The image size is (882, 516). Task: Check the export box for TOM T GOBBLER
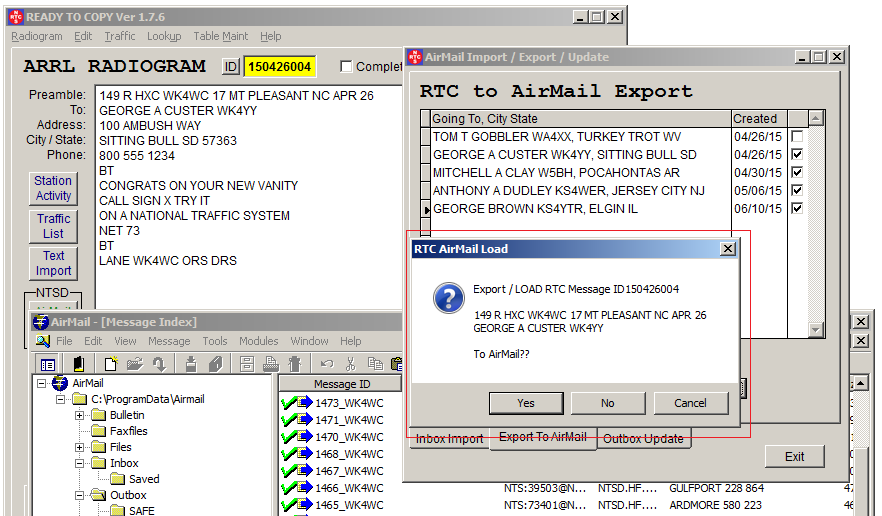796,137
